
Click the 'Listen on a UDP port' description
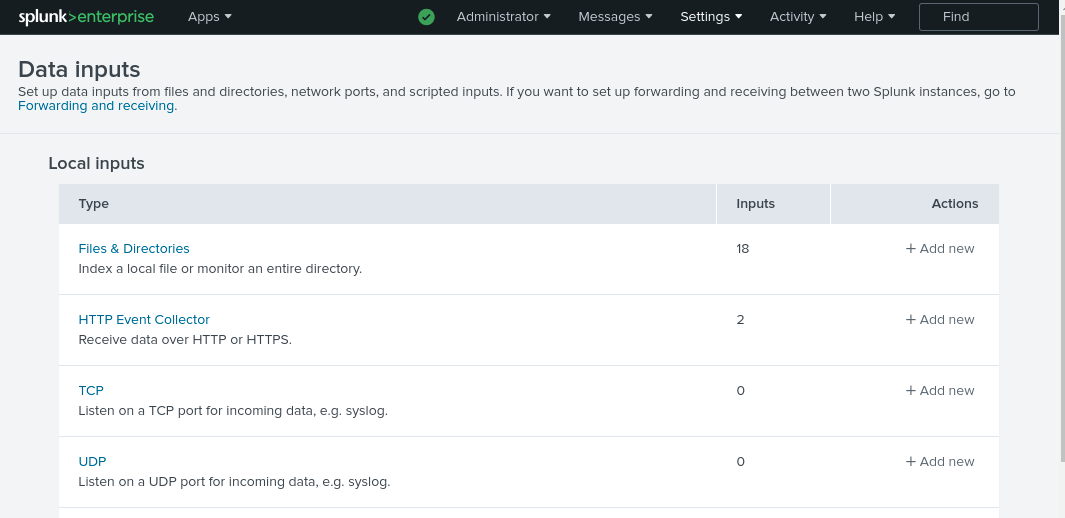click(x=234, y=482)
